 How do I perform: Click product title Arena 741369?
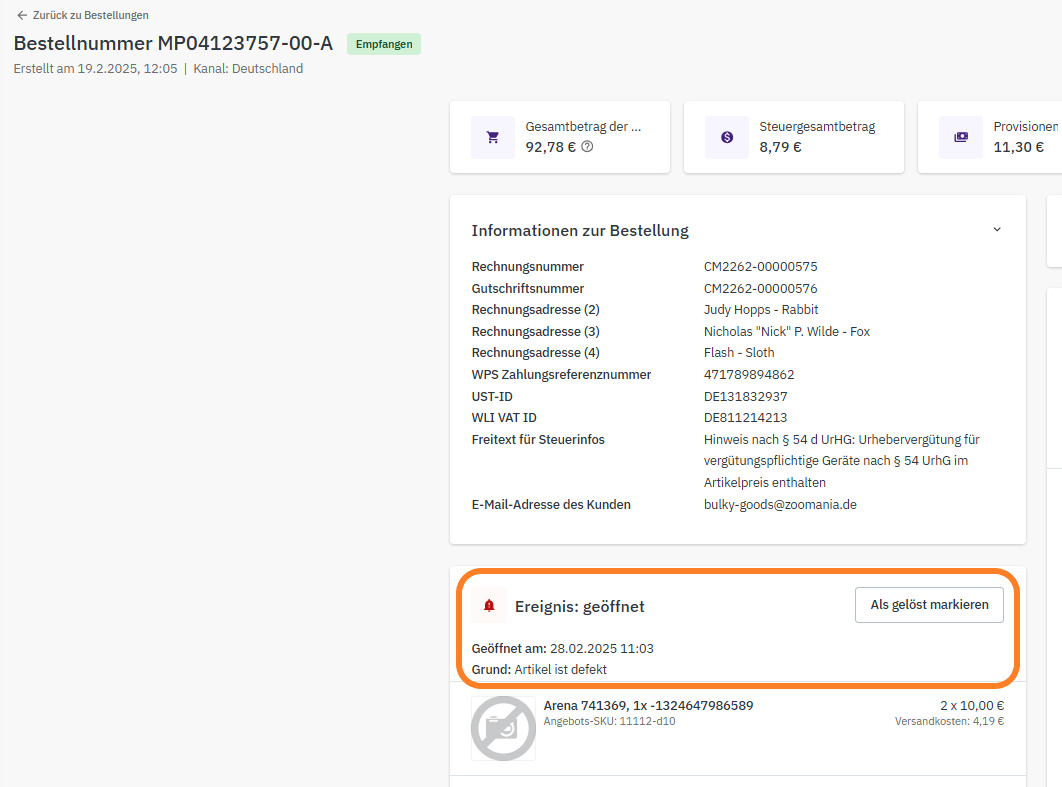click(x=648, y=705)
